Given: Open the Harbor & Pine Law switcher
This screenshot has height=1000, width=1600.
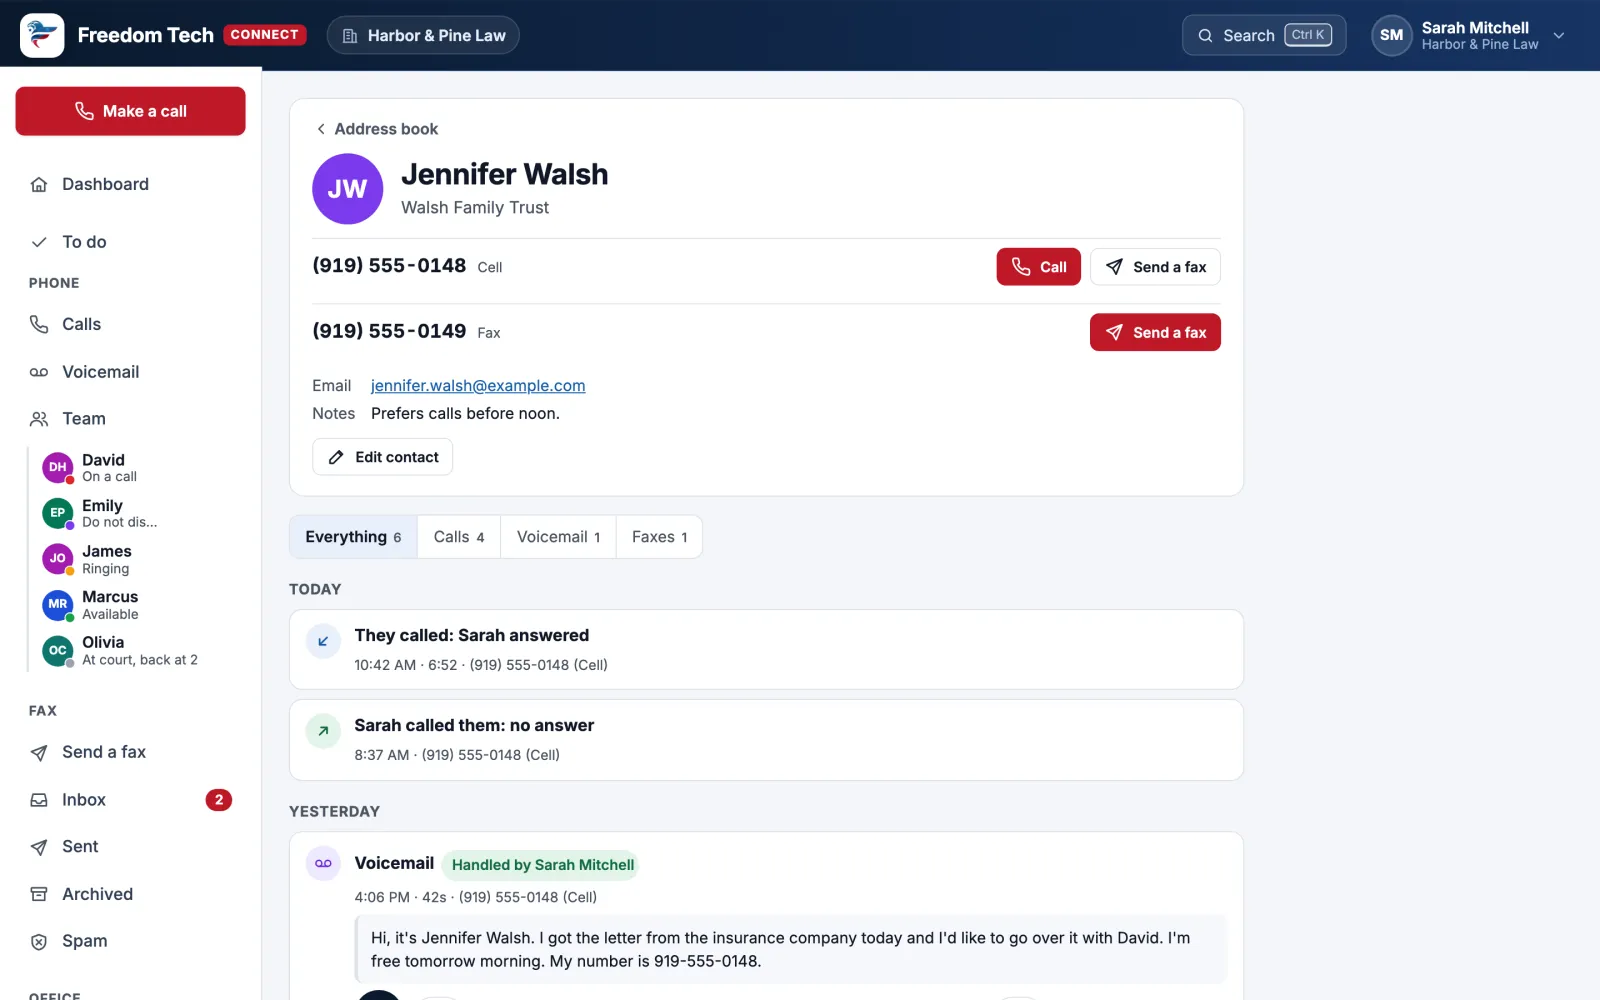Looking at the screenshot, I should 423,35.
